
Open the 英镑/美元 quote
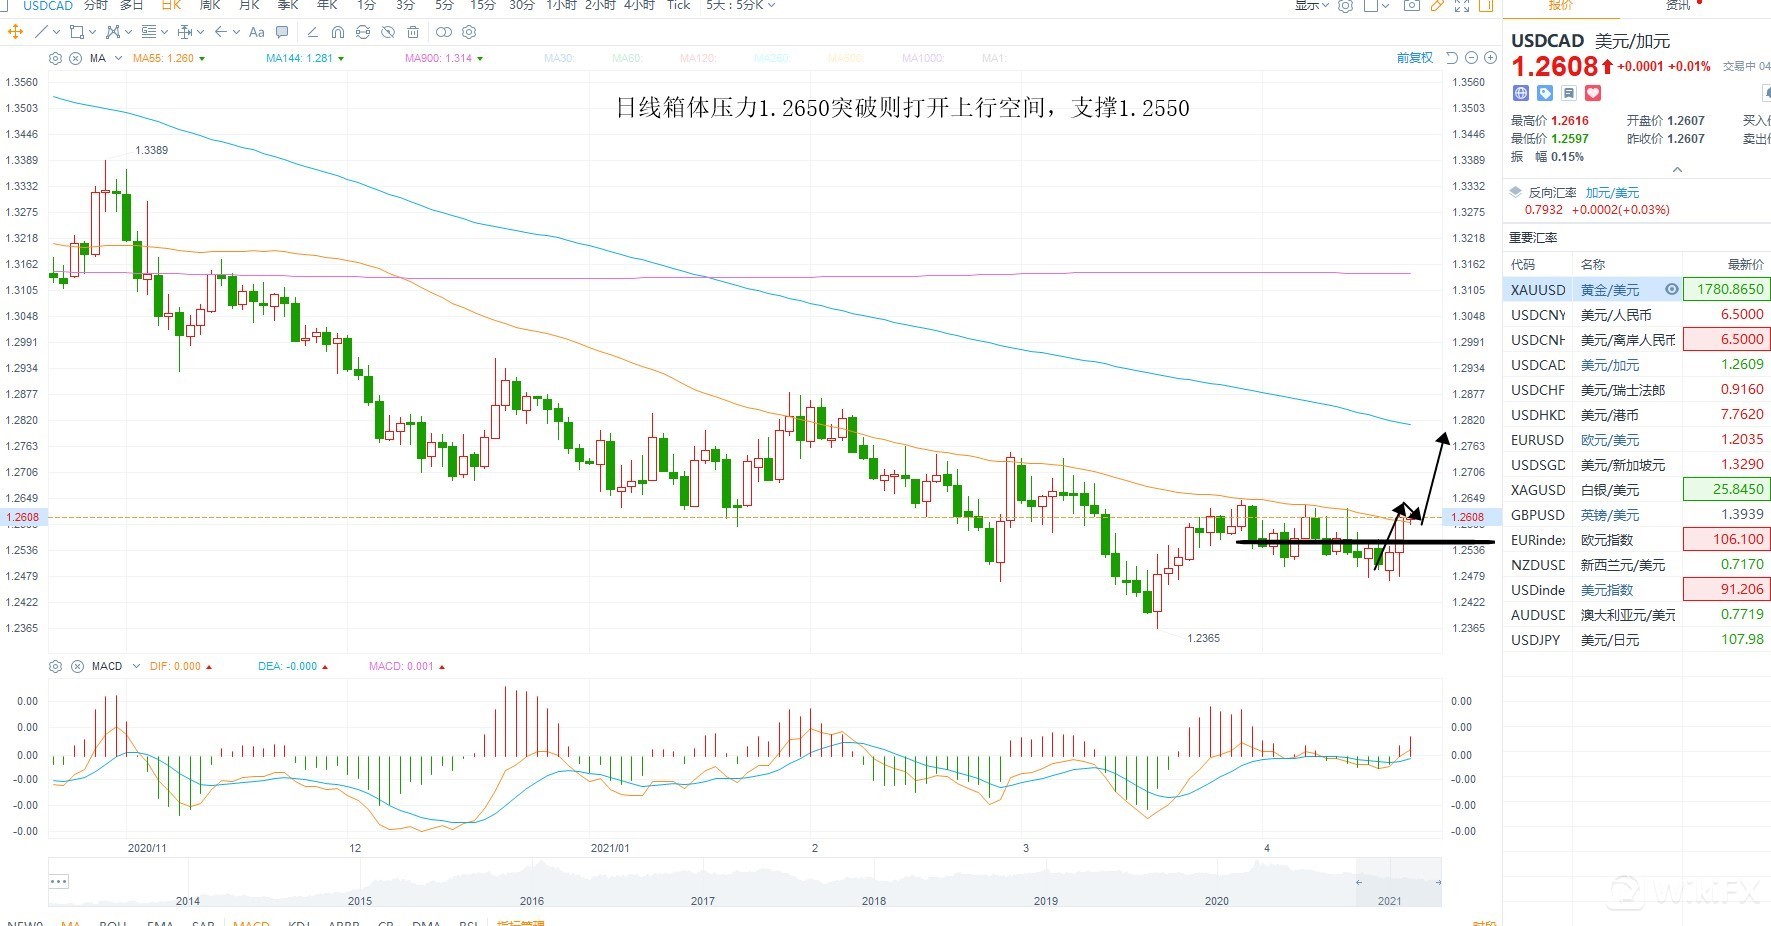[x=1610, y=515]
